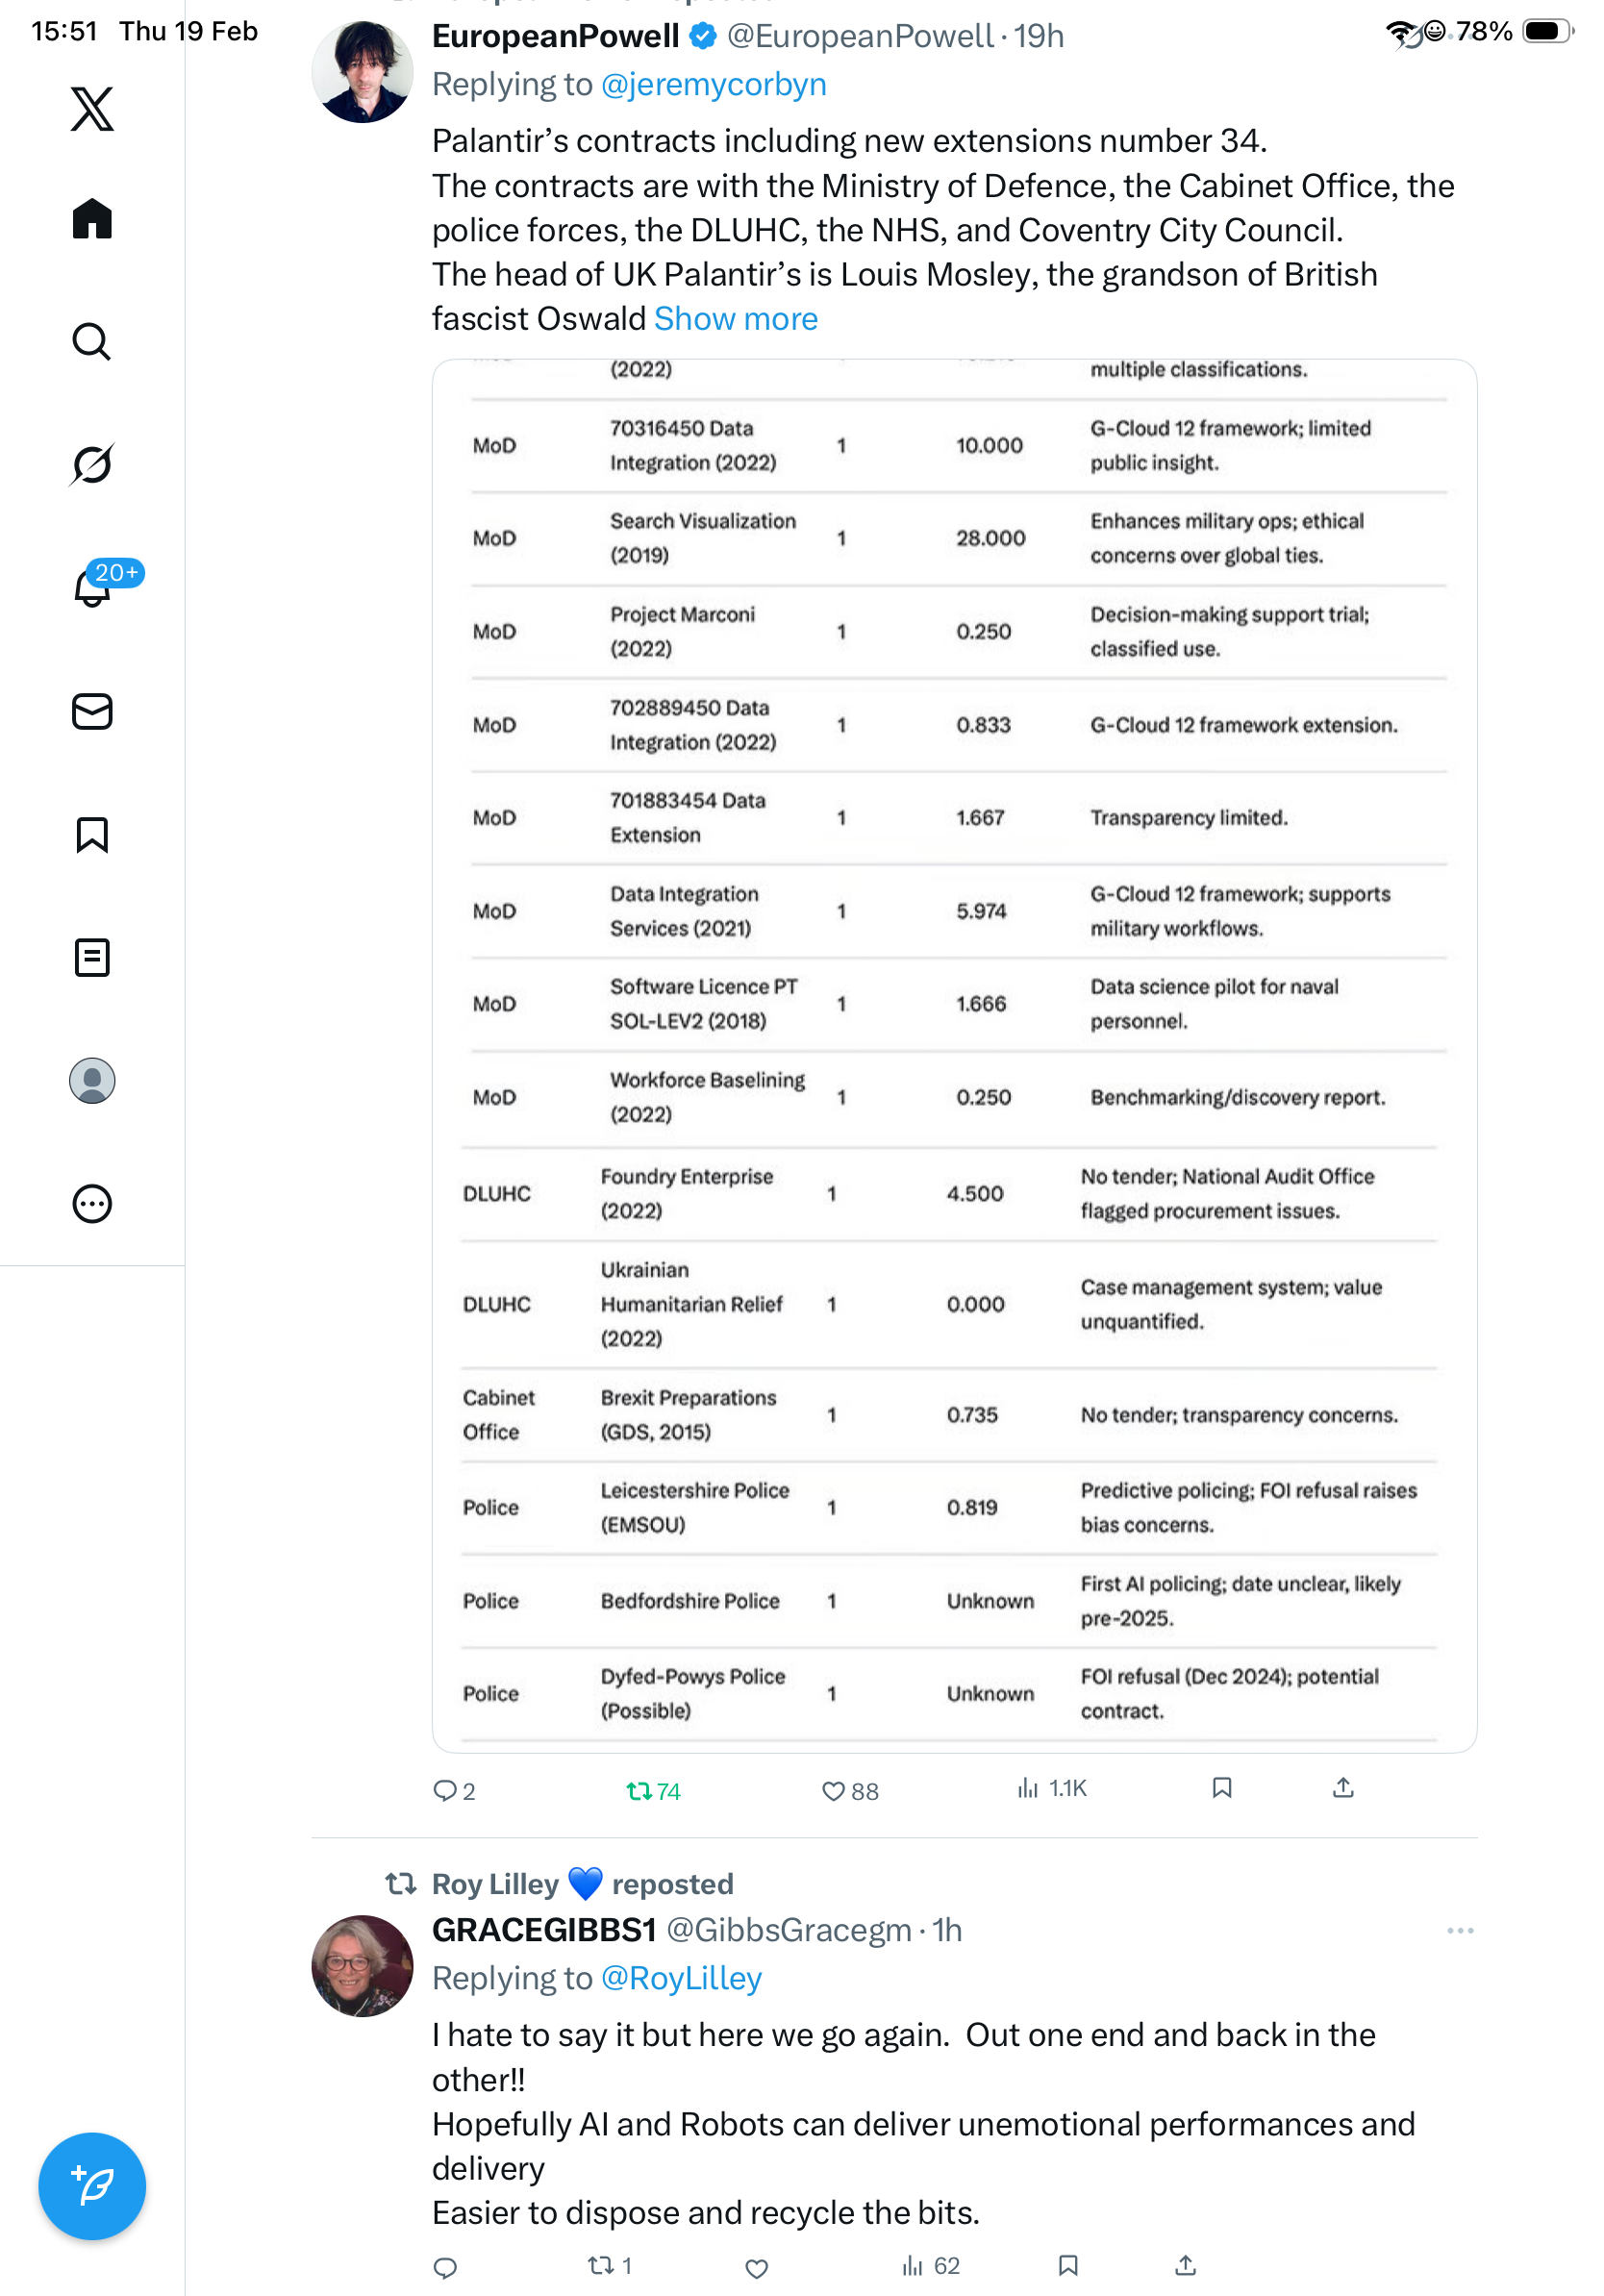The image size is (1604, 2296).
Task: Open the Palantir contracts table image
Action: [x=954, y=1055]
